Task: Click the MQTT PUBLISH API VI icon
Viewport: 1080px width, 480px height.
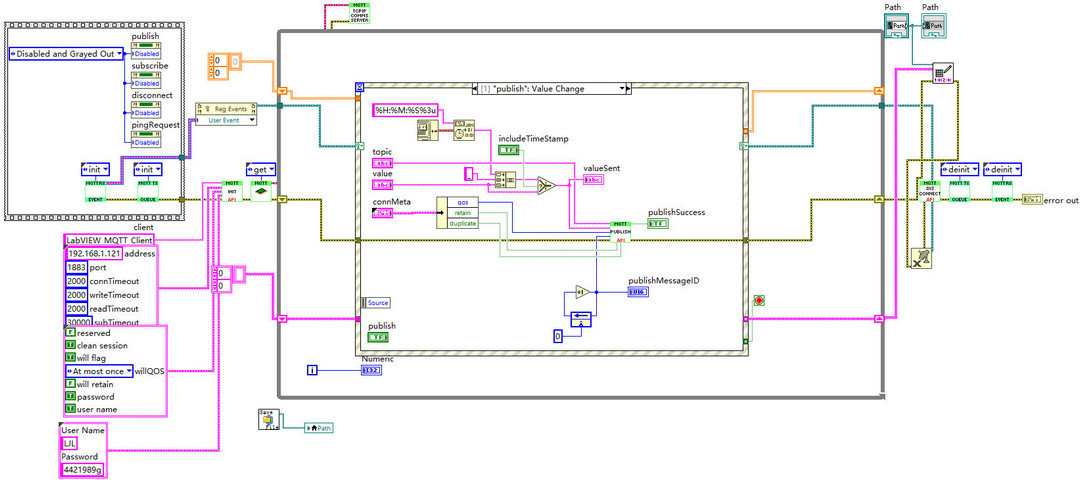Action: click(x=621, y=232)
